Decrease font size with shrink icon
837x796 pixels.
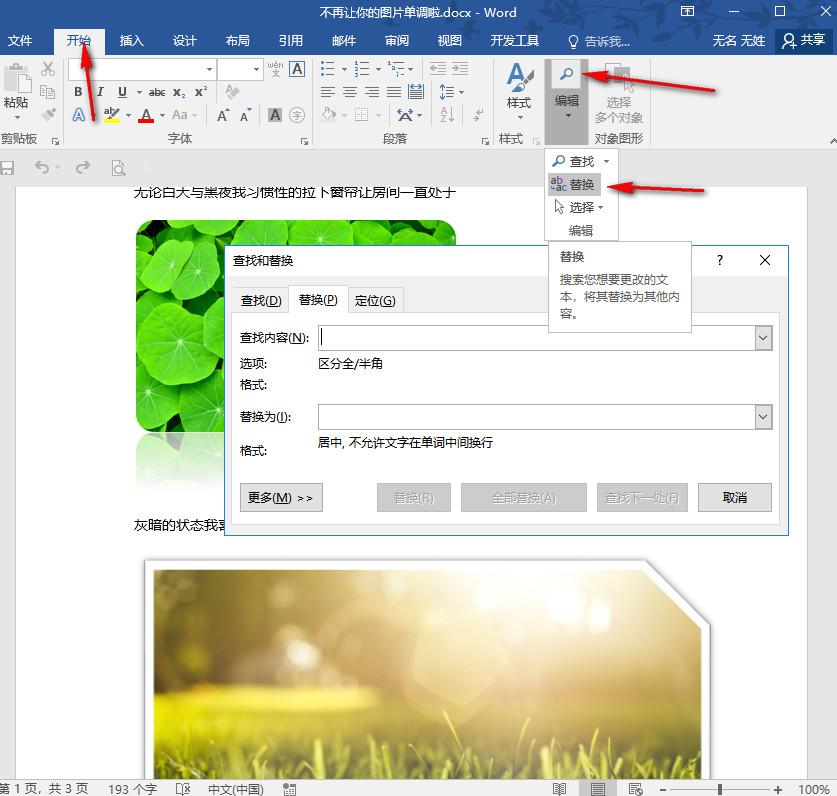[x=245, y=115]
